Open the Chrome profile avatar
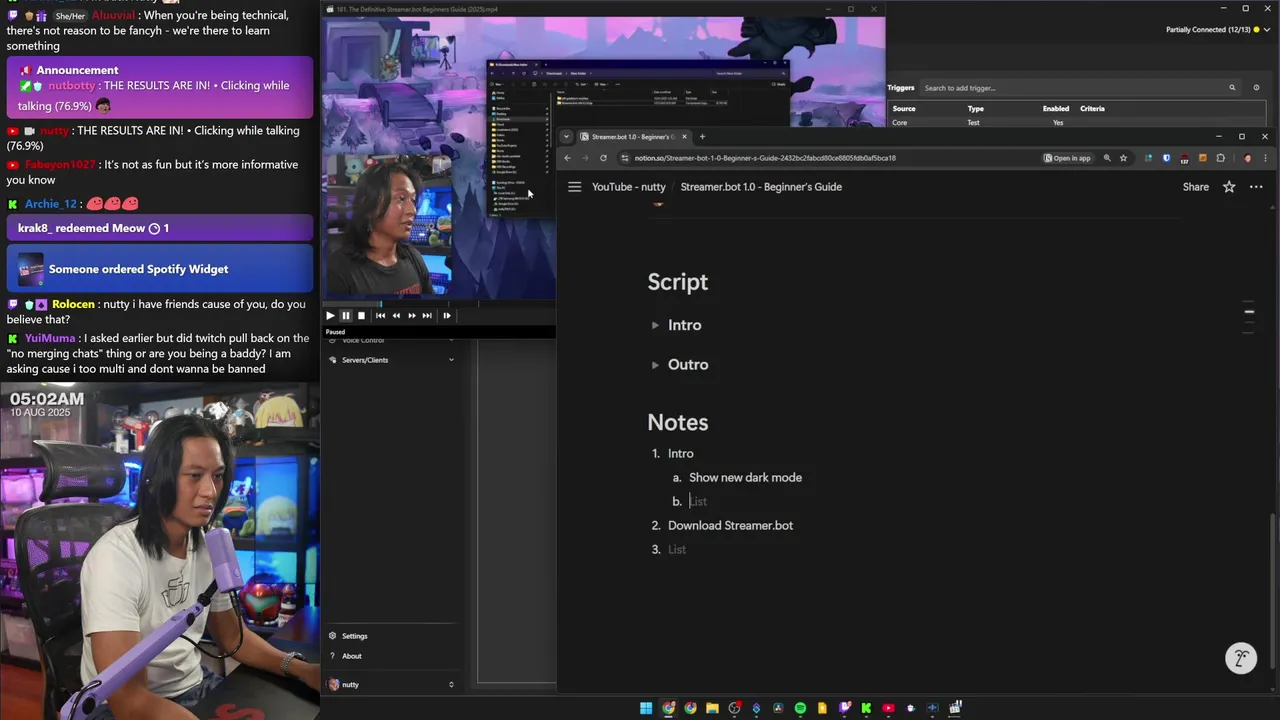Screen dimensions: 1280x720 (1246, 158)
